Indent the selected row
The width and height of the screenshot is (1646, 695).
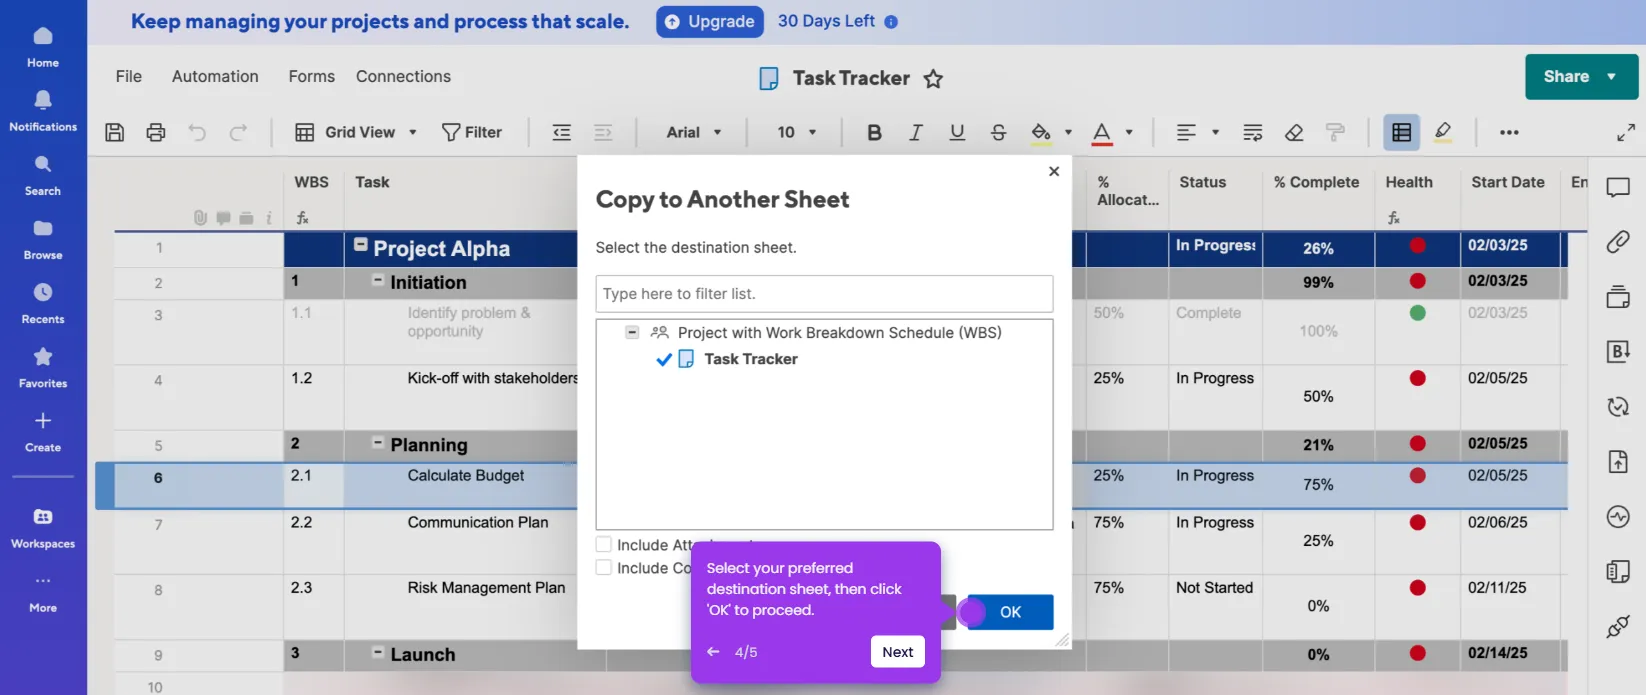point(603,132)
